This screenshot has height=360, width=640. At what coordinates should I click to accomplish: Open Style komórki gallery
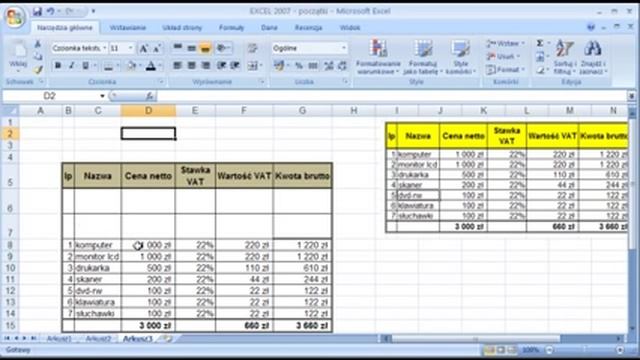(x=460, y=57)
